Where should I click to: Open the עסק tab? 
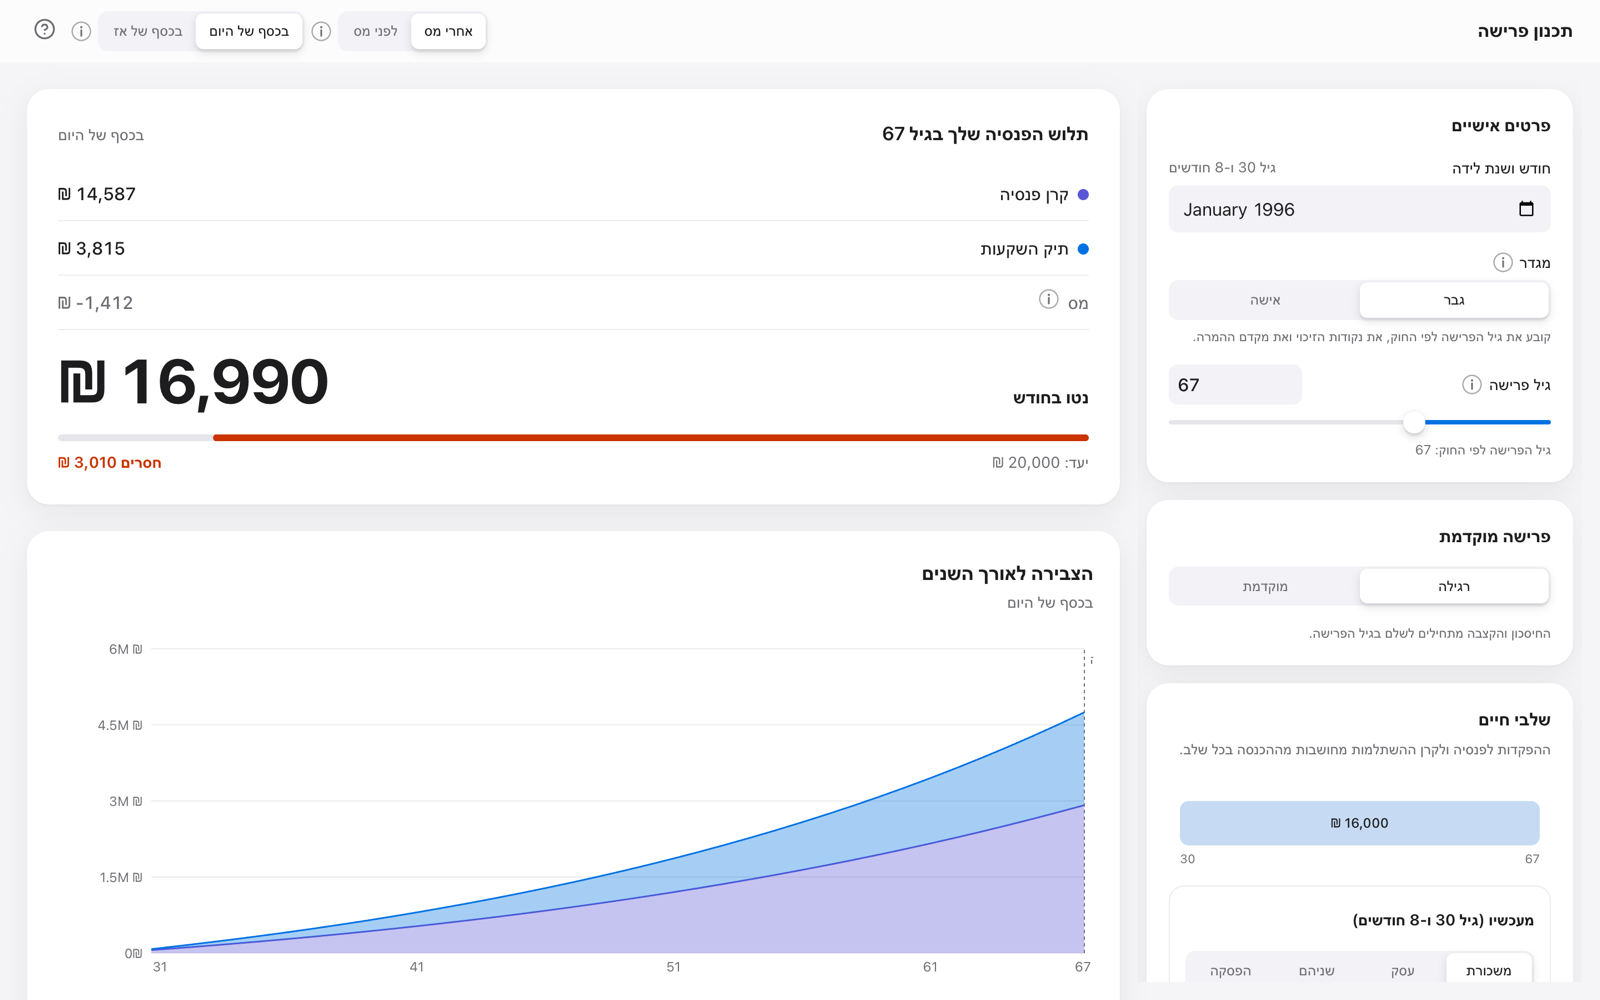1402,970
